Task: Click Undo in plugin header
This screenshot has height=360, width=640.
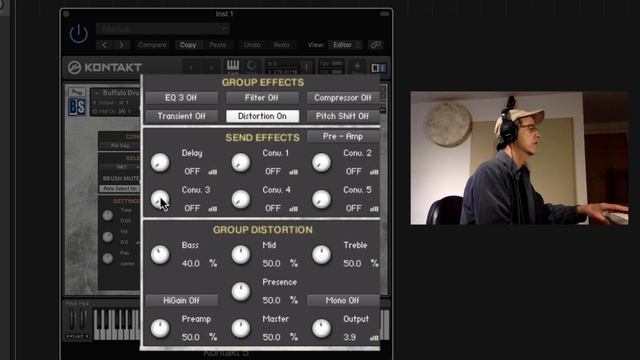Action: tap(252, 45)
